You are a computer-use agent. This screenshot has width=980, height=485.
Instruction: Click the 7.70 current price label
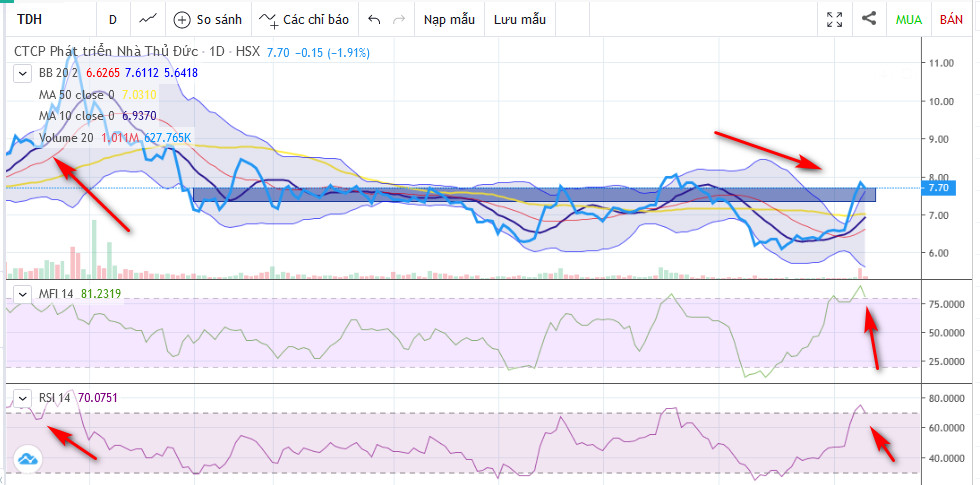[x=938, y=188]
